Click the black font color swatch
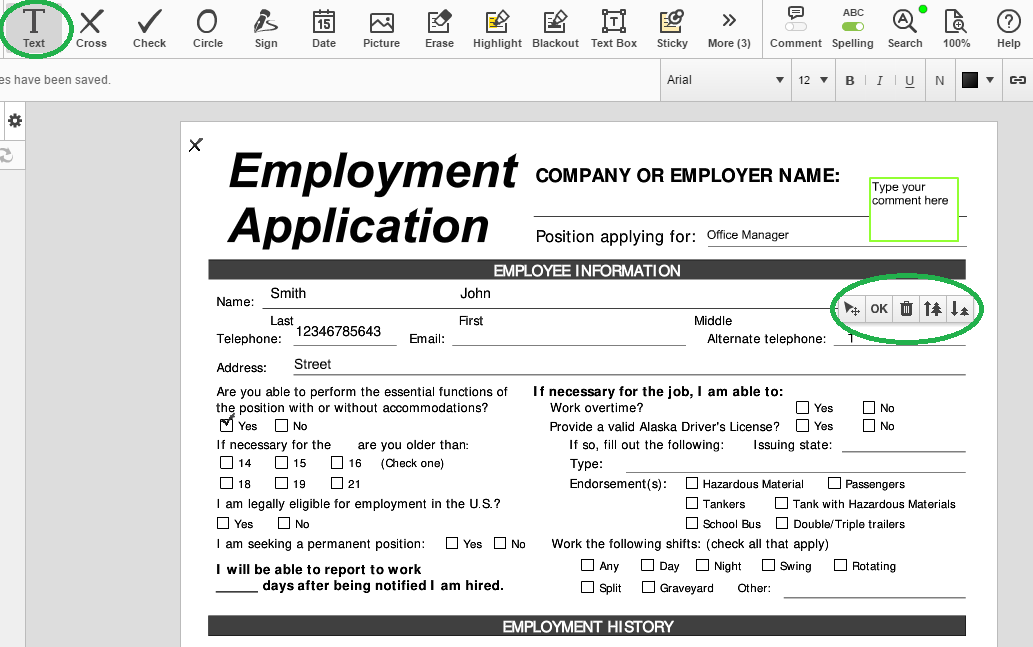The width and height of the screenshot is (1033, 647). point(970,80)
